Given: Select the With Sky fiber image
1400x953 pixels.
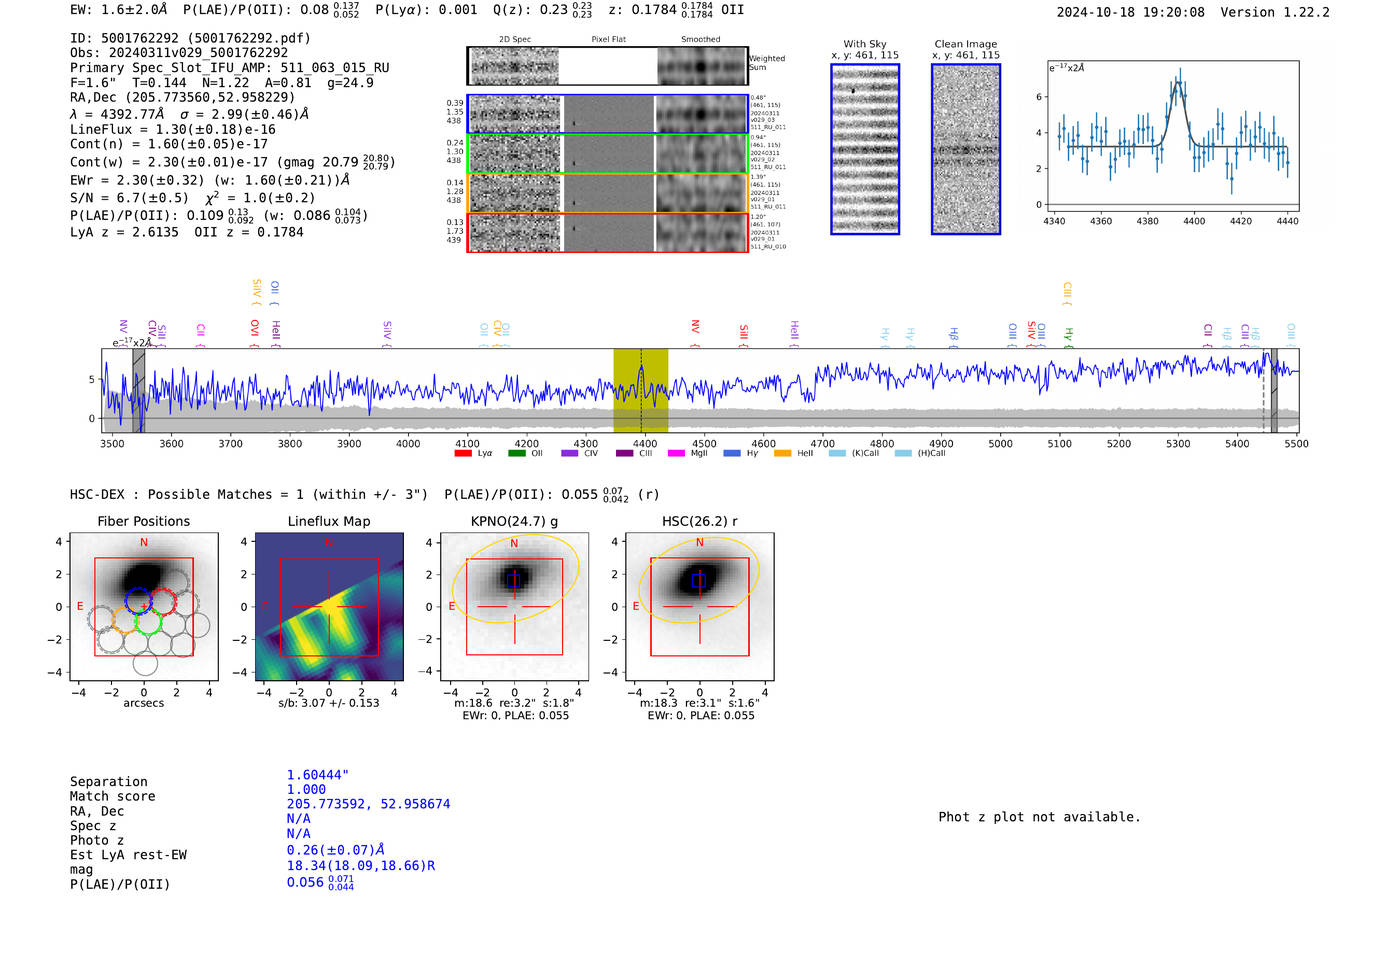Looking at the screenshot, I should (865, 149).
